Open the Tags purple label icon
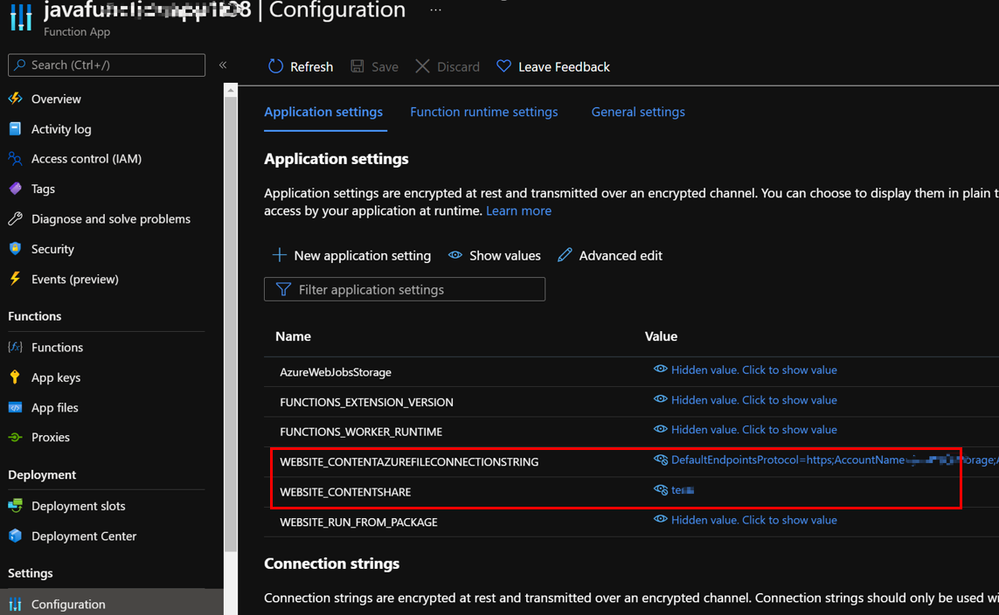 coord(15,189)
